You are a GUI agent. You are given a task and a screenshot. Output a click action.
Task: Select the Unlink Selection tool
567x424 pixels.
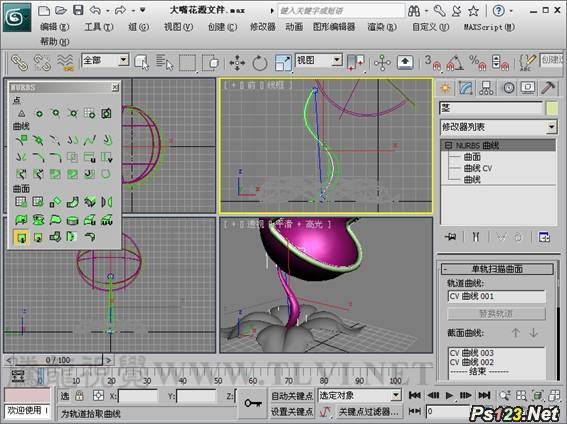pos(42,63)
